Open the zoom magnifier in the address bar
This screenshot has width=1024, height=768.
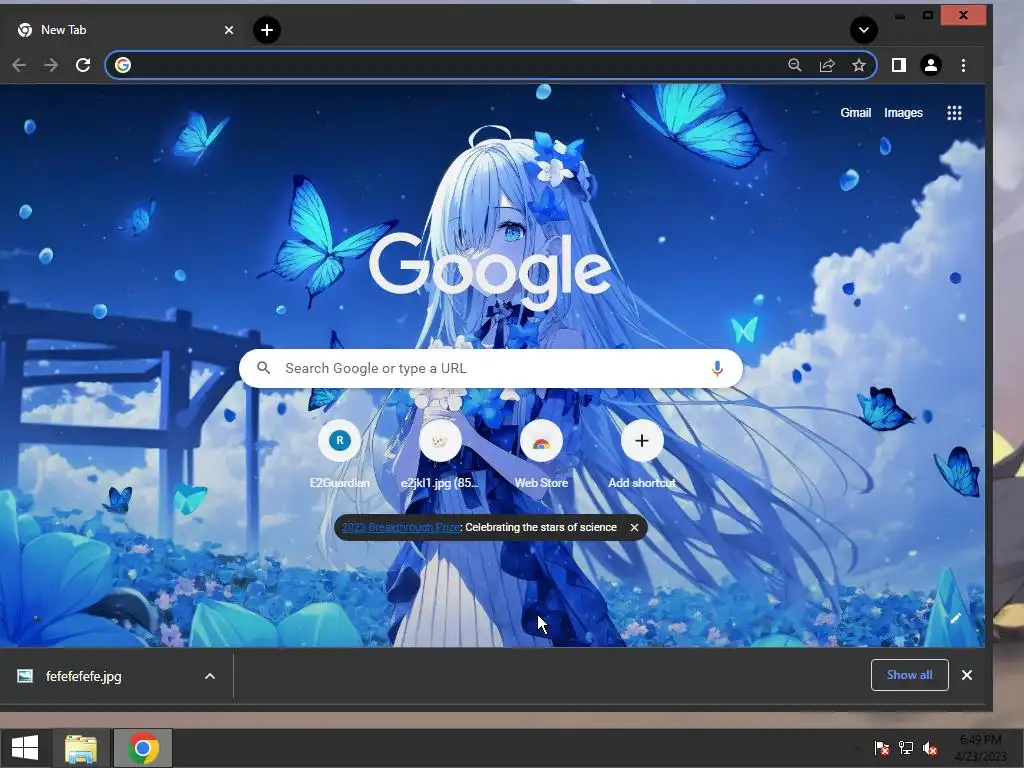(x=795, y=65)
